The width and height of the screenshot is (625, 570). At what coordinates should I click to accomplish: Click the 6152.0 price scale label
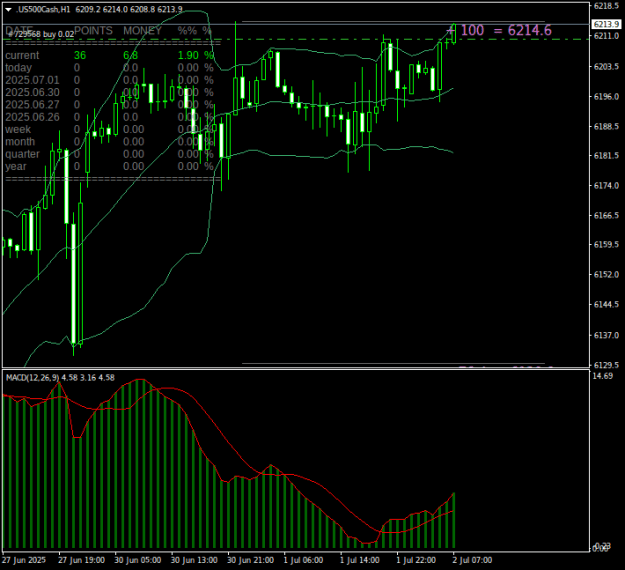605,275
